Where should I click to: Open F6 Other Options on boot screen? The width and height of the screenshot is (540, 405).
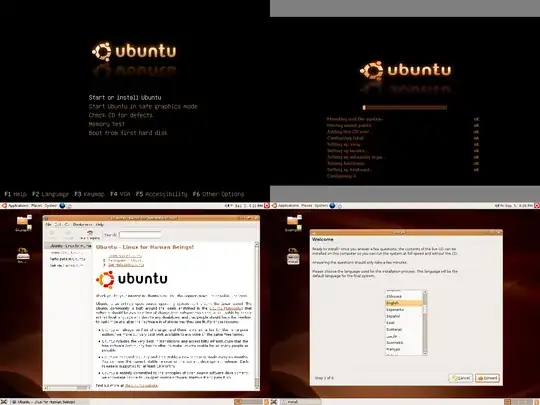(218, 194)
